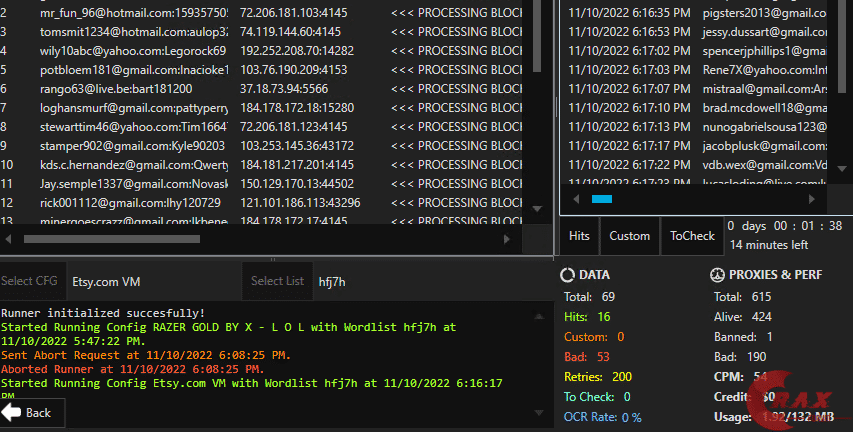Click the Sent Abort Request log line

click(147, 355)
